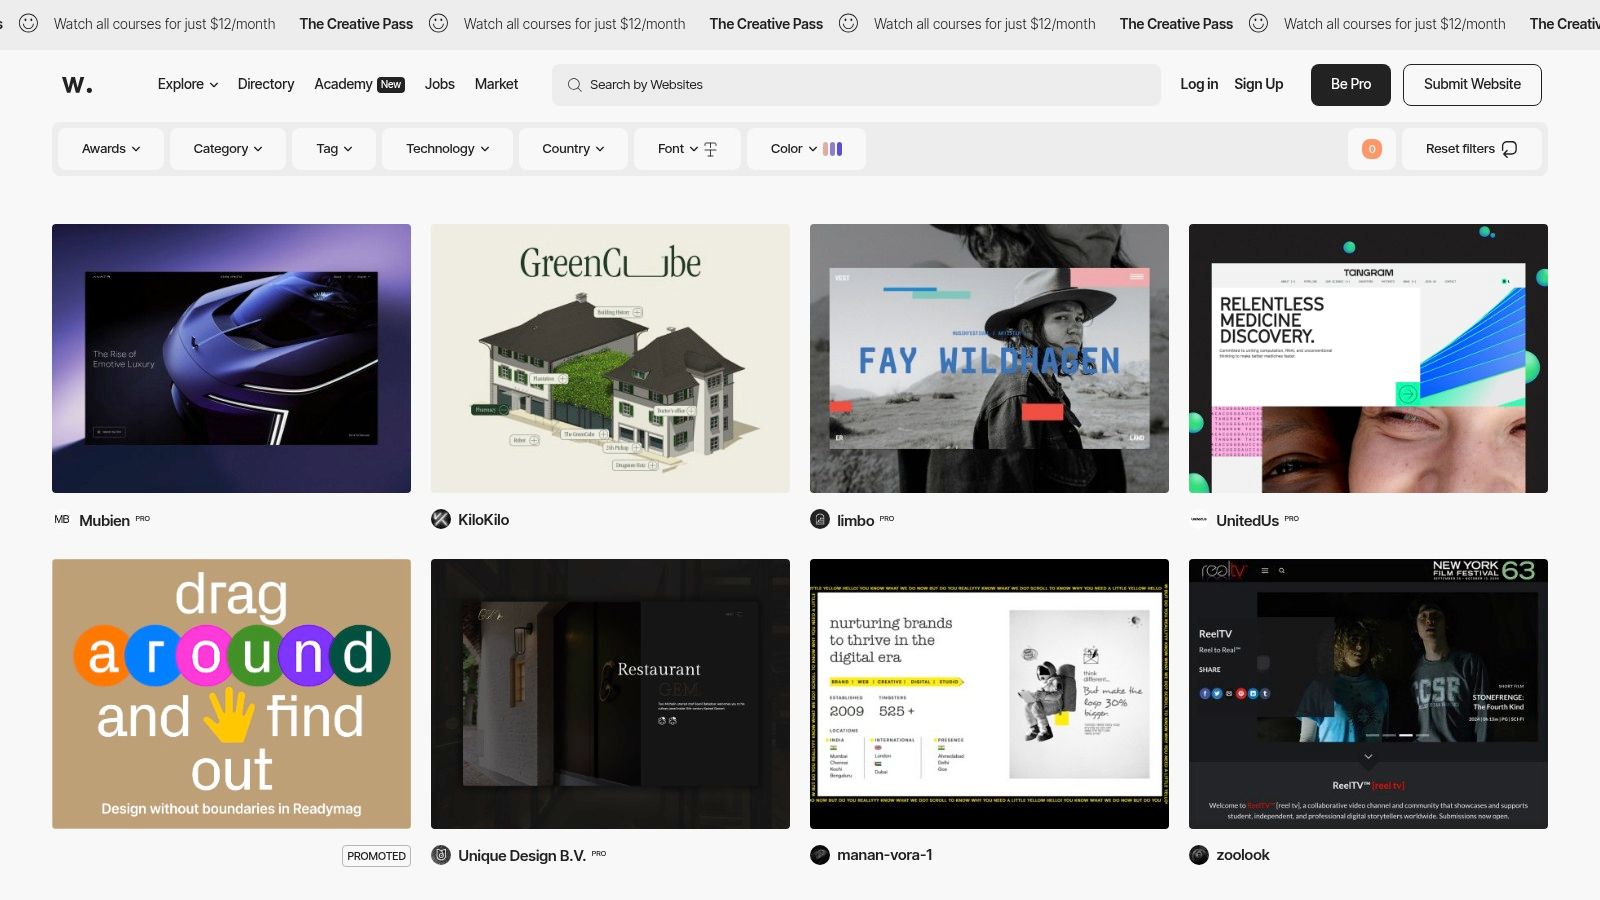
Task: Open the Awards filter dropdown
Action: [x=110, y=148]
